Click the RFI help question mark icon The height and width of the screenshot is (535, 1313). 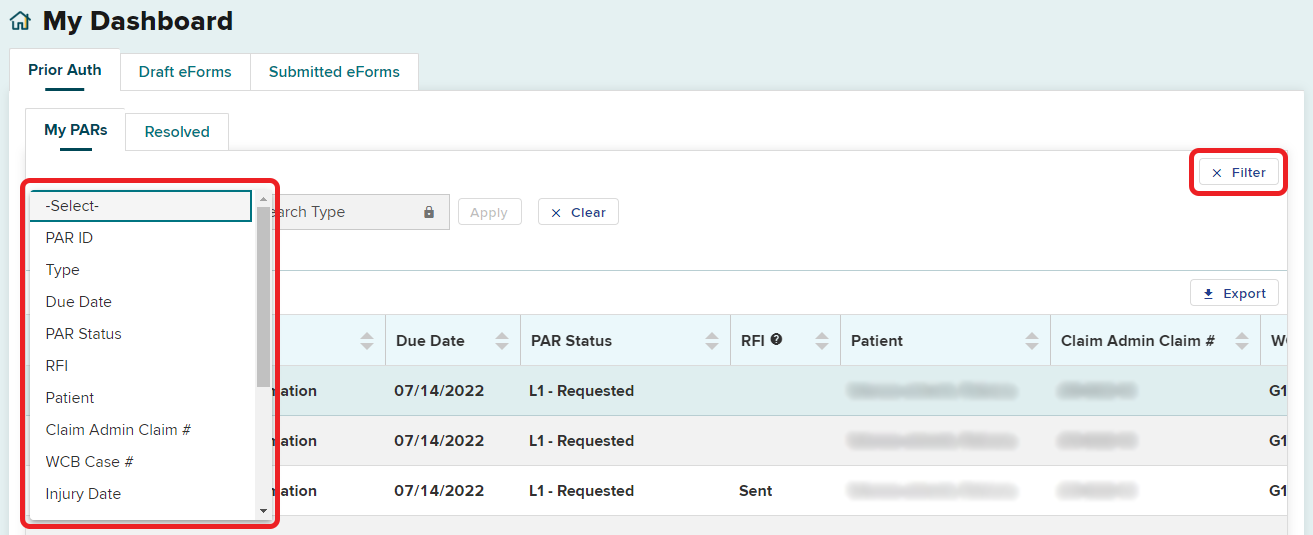[776, 340]
